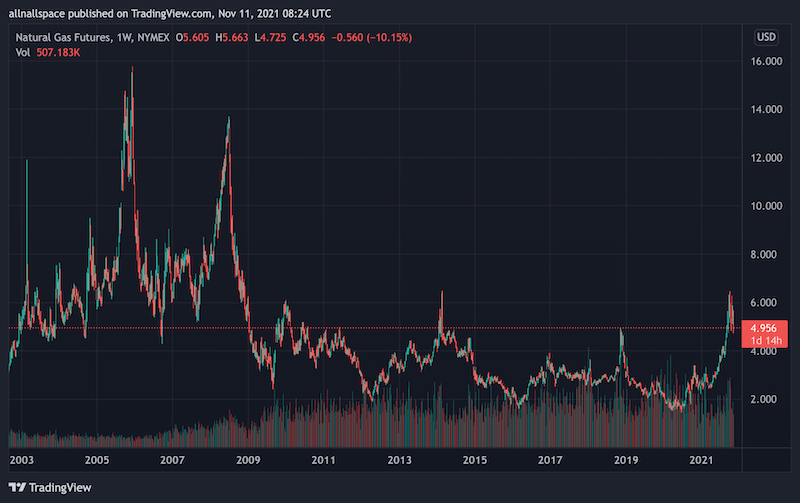The width and height of the screenshot is (800, 503).
Task: Click the 1d 14h countdown label
Action: coord(766,340)
